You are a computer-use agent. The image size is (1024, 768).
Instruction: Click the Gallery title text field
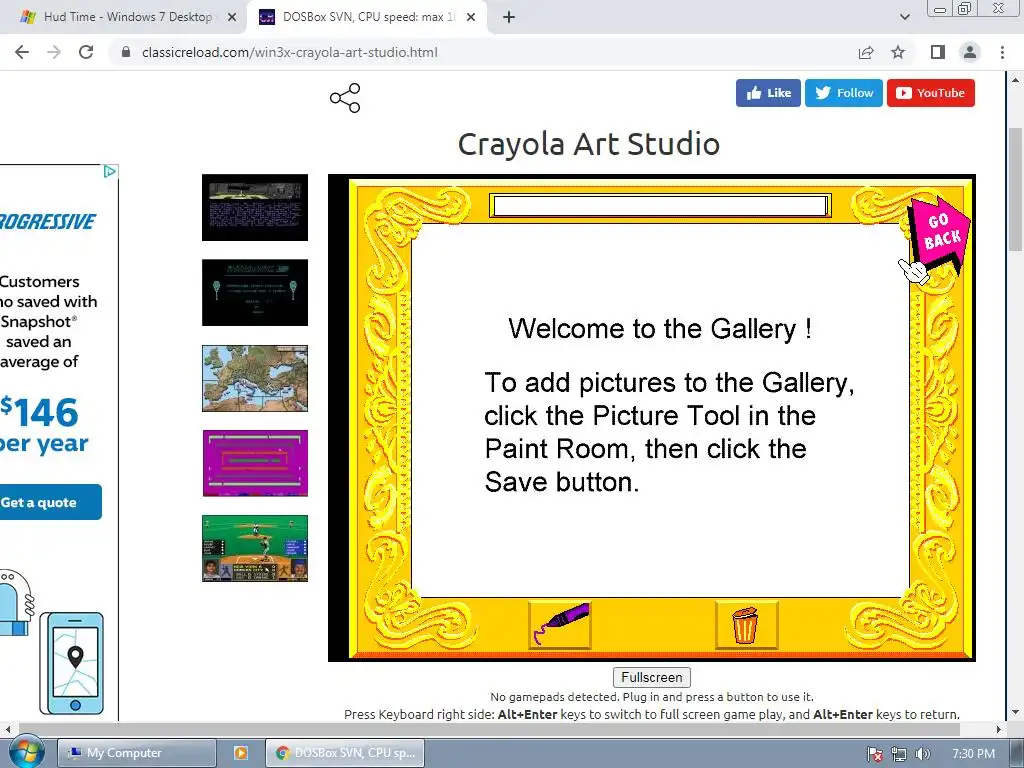(660, 206)
